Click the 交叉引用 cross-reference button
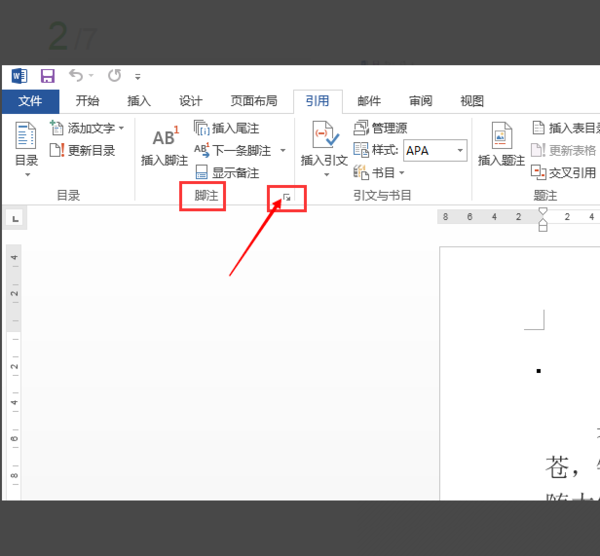This screenshot has height=556, width=600. click(563, 173)
